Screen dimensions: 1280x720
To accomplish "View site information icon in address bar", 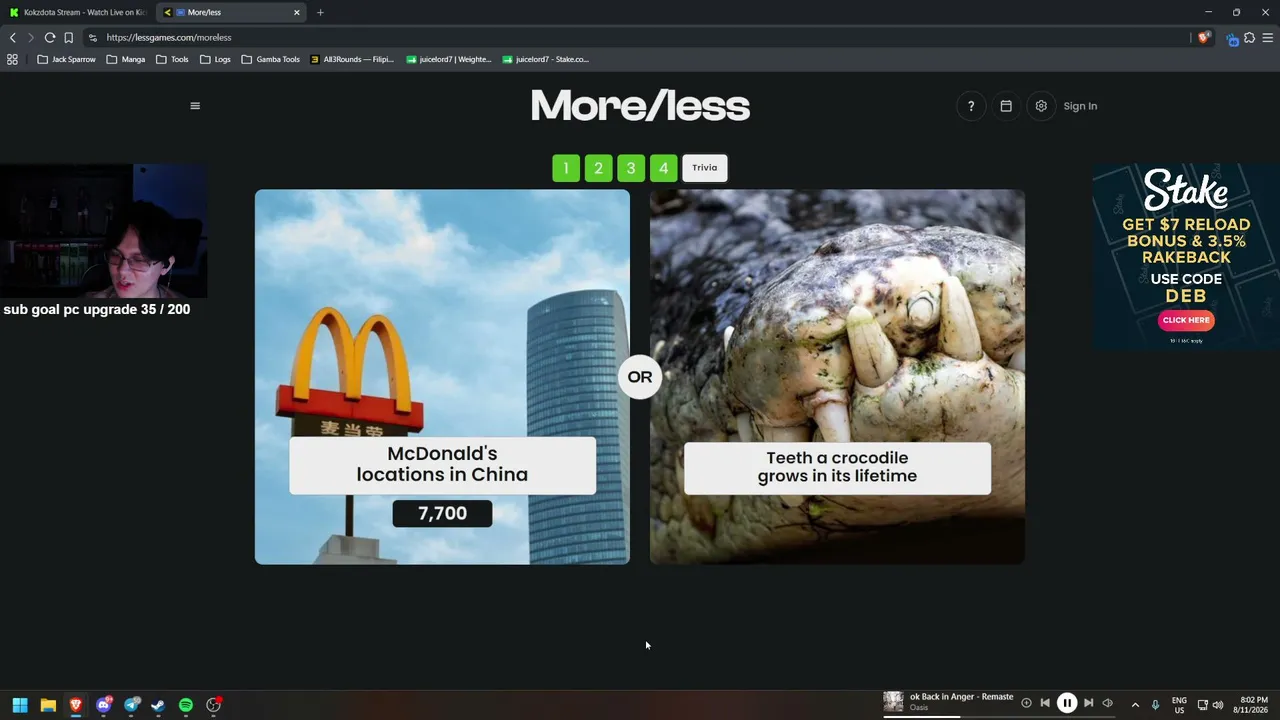I will 93,37.
